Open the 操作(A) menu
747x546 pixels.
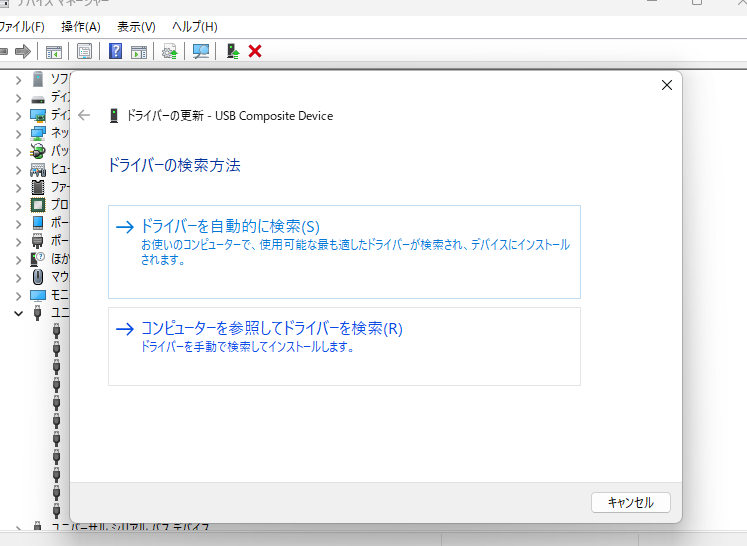click(x=81, y=27)
